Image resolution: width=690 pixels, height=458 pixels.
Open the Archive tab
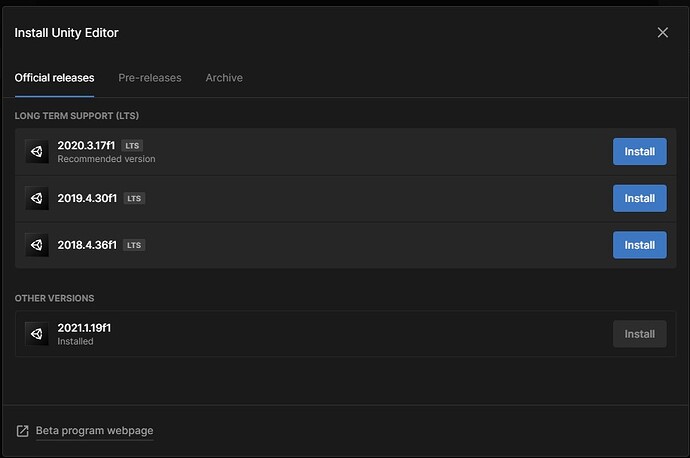click(x=224, y=78)
